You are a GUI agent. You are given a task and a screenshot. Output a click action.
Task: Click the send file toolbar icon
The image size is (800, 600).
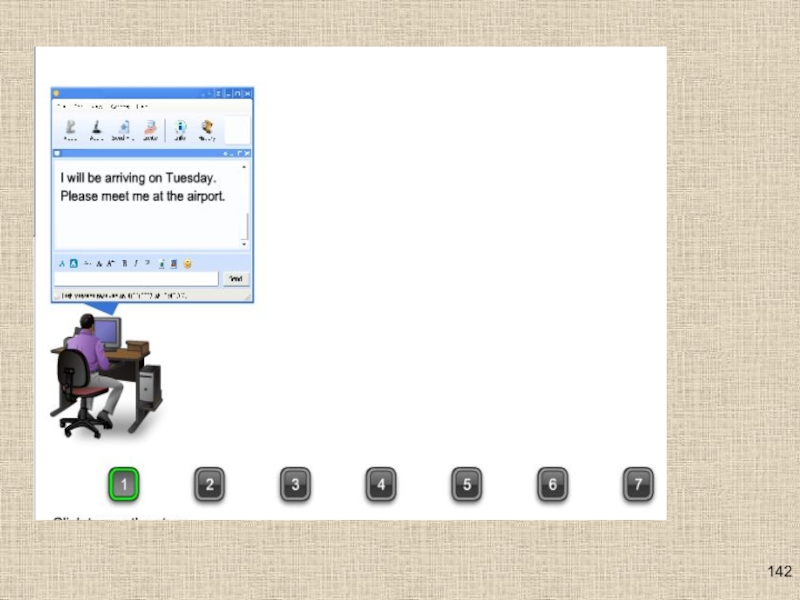click(123, 130)
